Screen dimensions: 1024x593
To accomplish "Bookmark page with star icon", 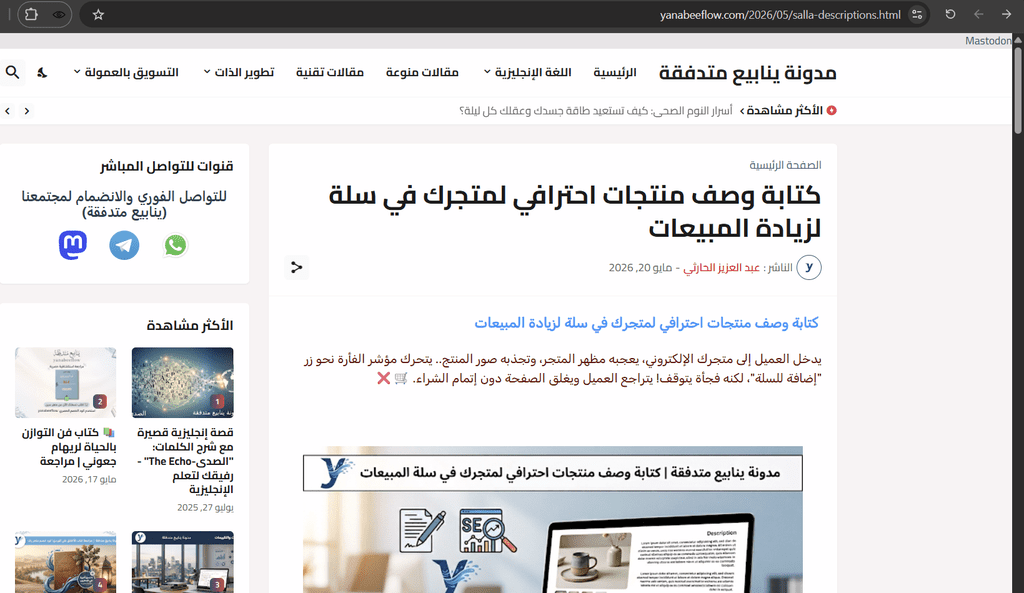I will [x=98, y=14].
